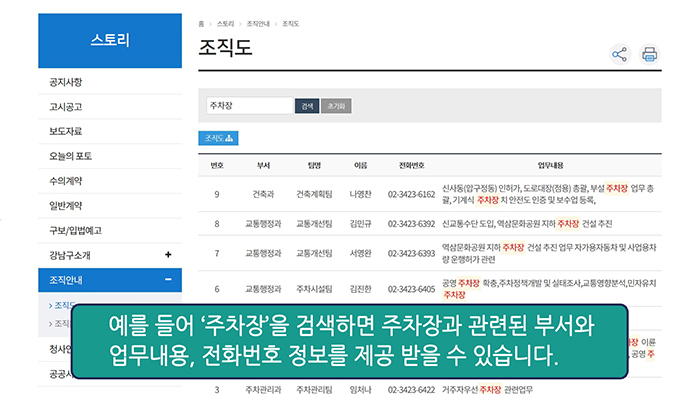700x394 pixels.
Task: Click the 스토리 sidebar header
Action: (x=110, y=41)
